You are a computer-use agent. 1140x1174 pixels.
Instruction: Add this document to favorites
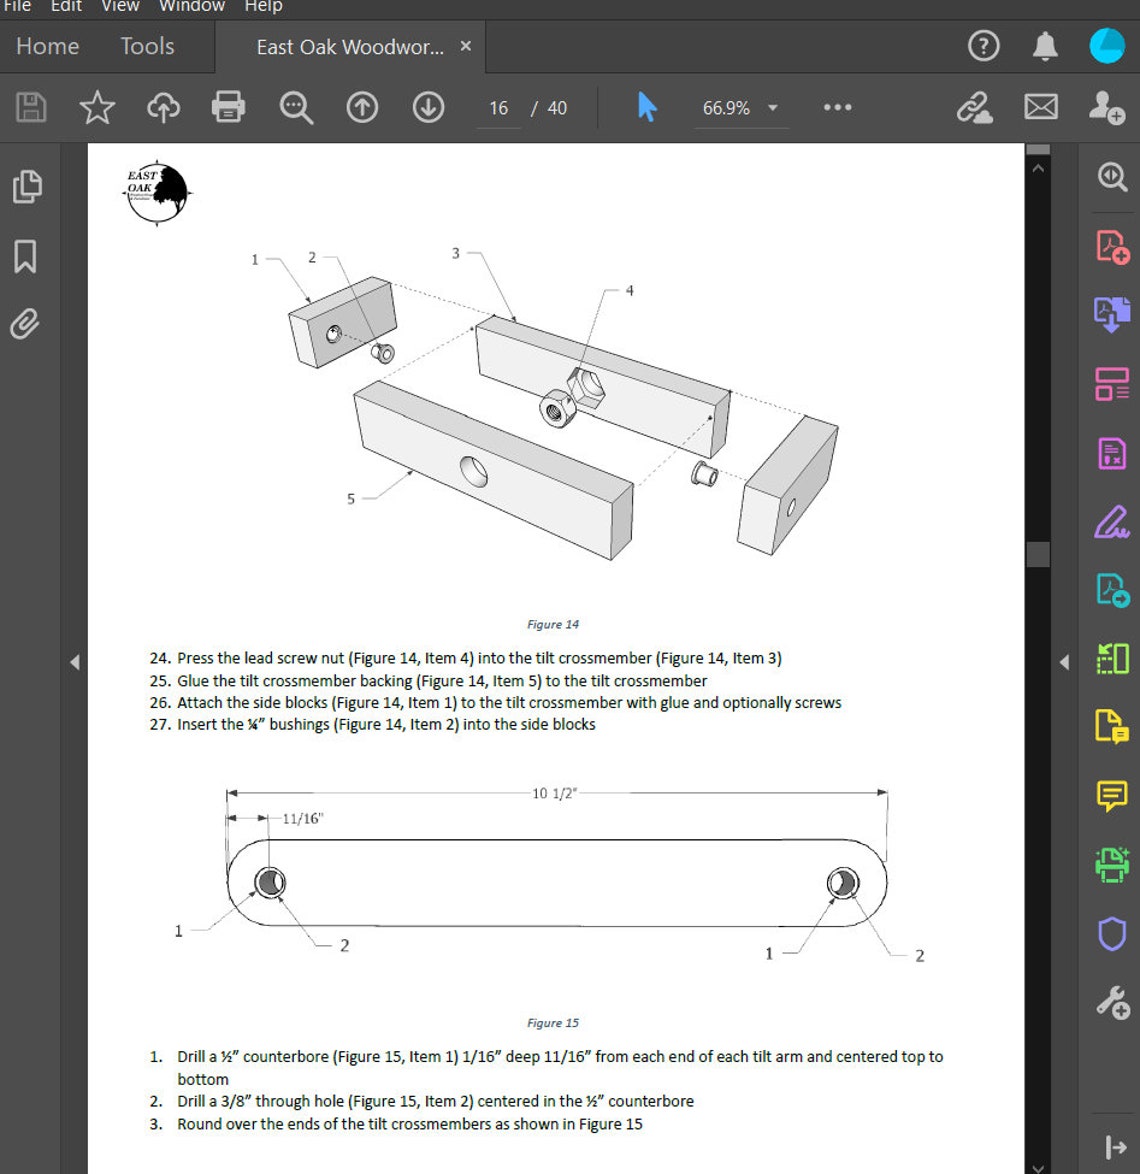point(97,108)
